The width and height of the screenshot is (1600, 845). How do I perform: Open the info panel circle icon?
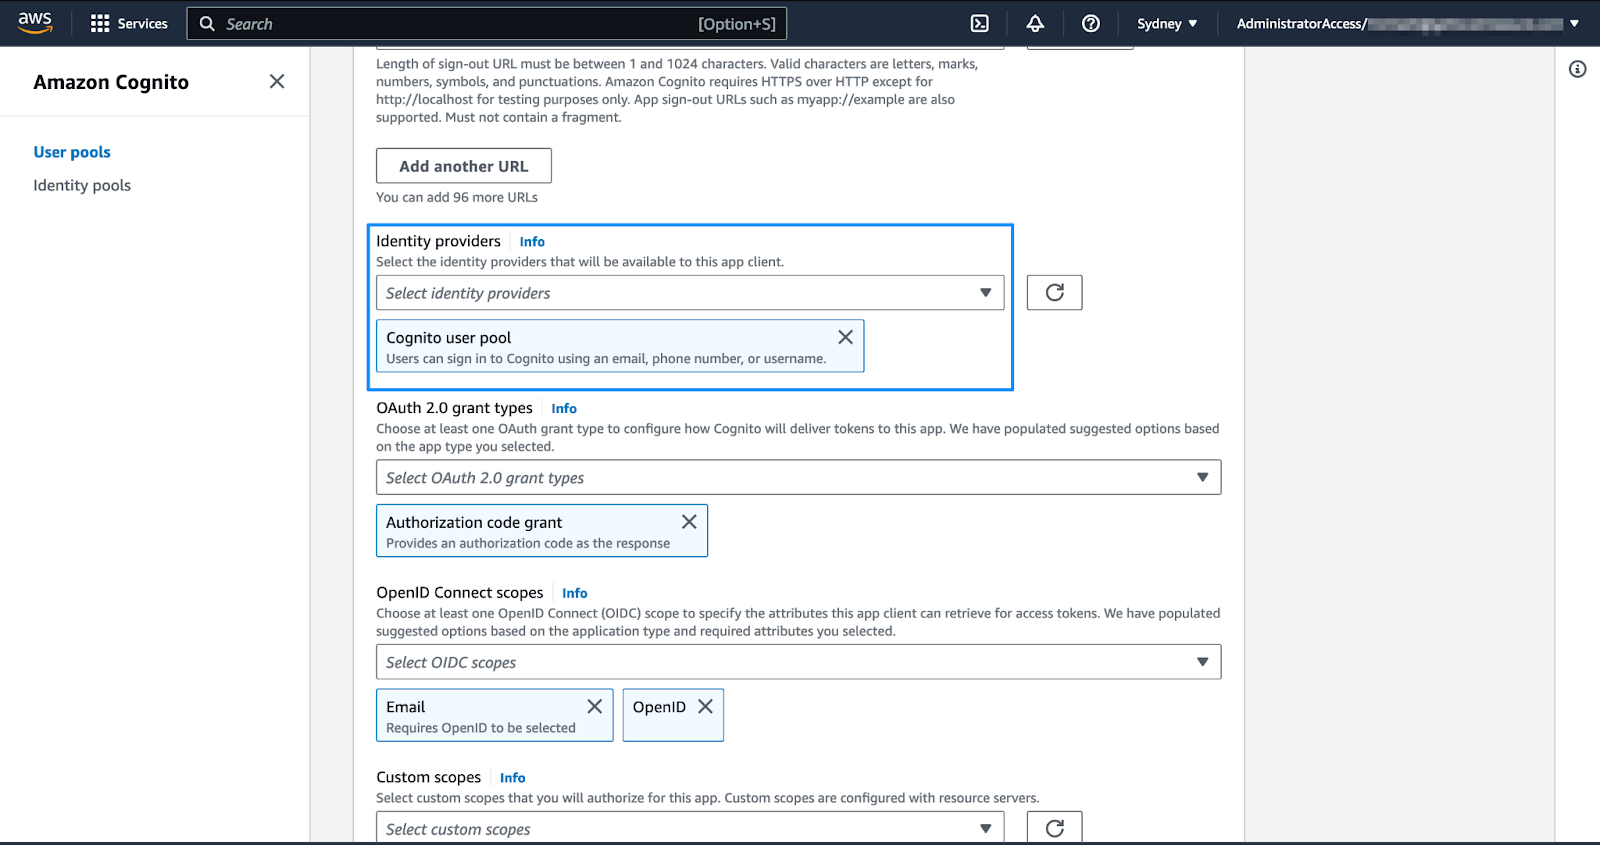point(1577,69)
